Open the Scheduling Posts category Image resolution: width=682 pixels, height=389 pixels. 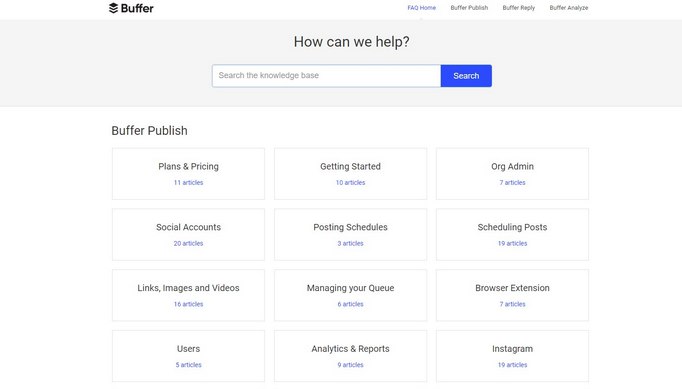click(x=512, y=235)
